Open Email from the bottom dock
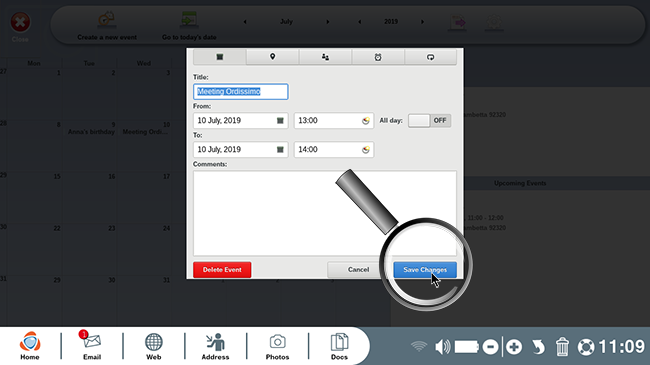Viewport: 650px width, 365px height. [92, 346]
